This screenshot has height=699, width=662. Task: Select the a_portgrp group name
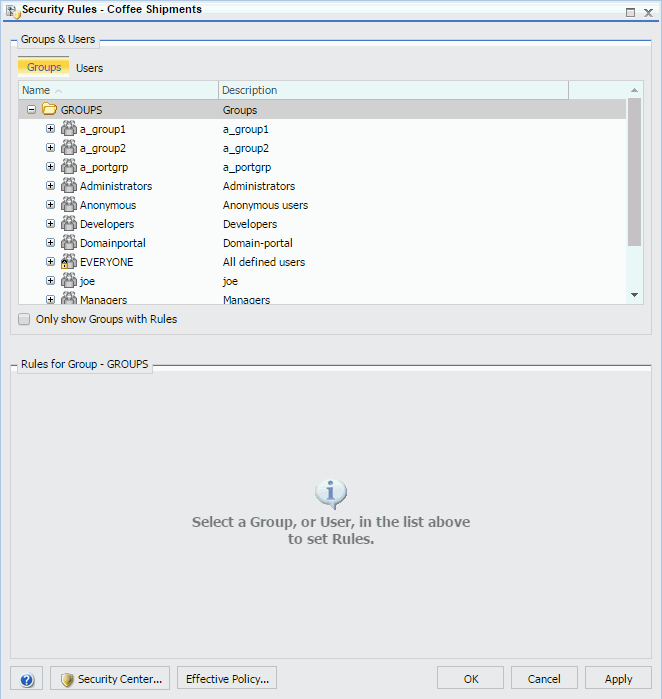pos(104,167)
